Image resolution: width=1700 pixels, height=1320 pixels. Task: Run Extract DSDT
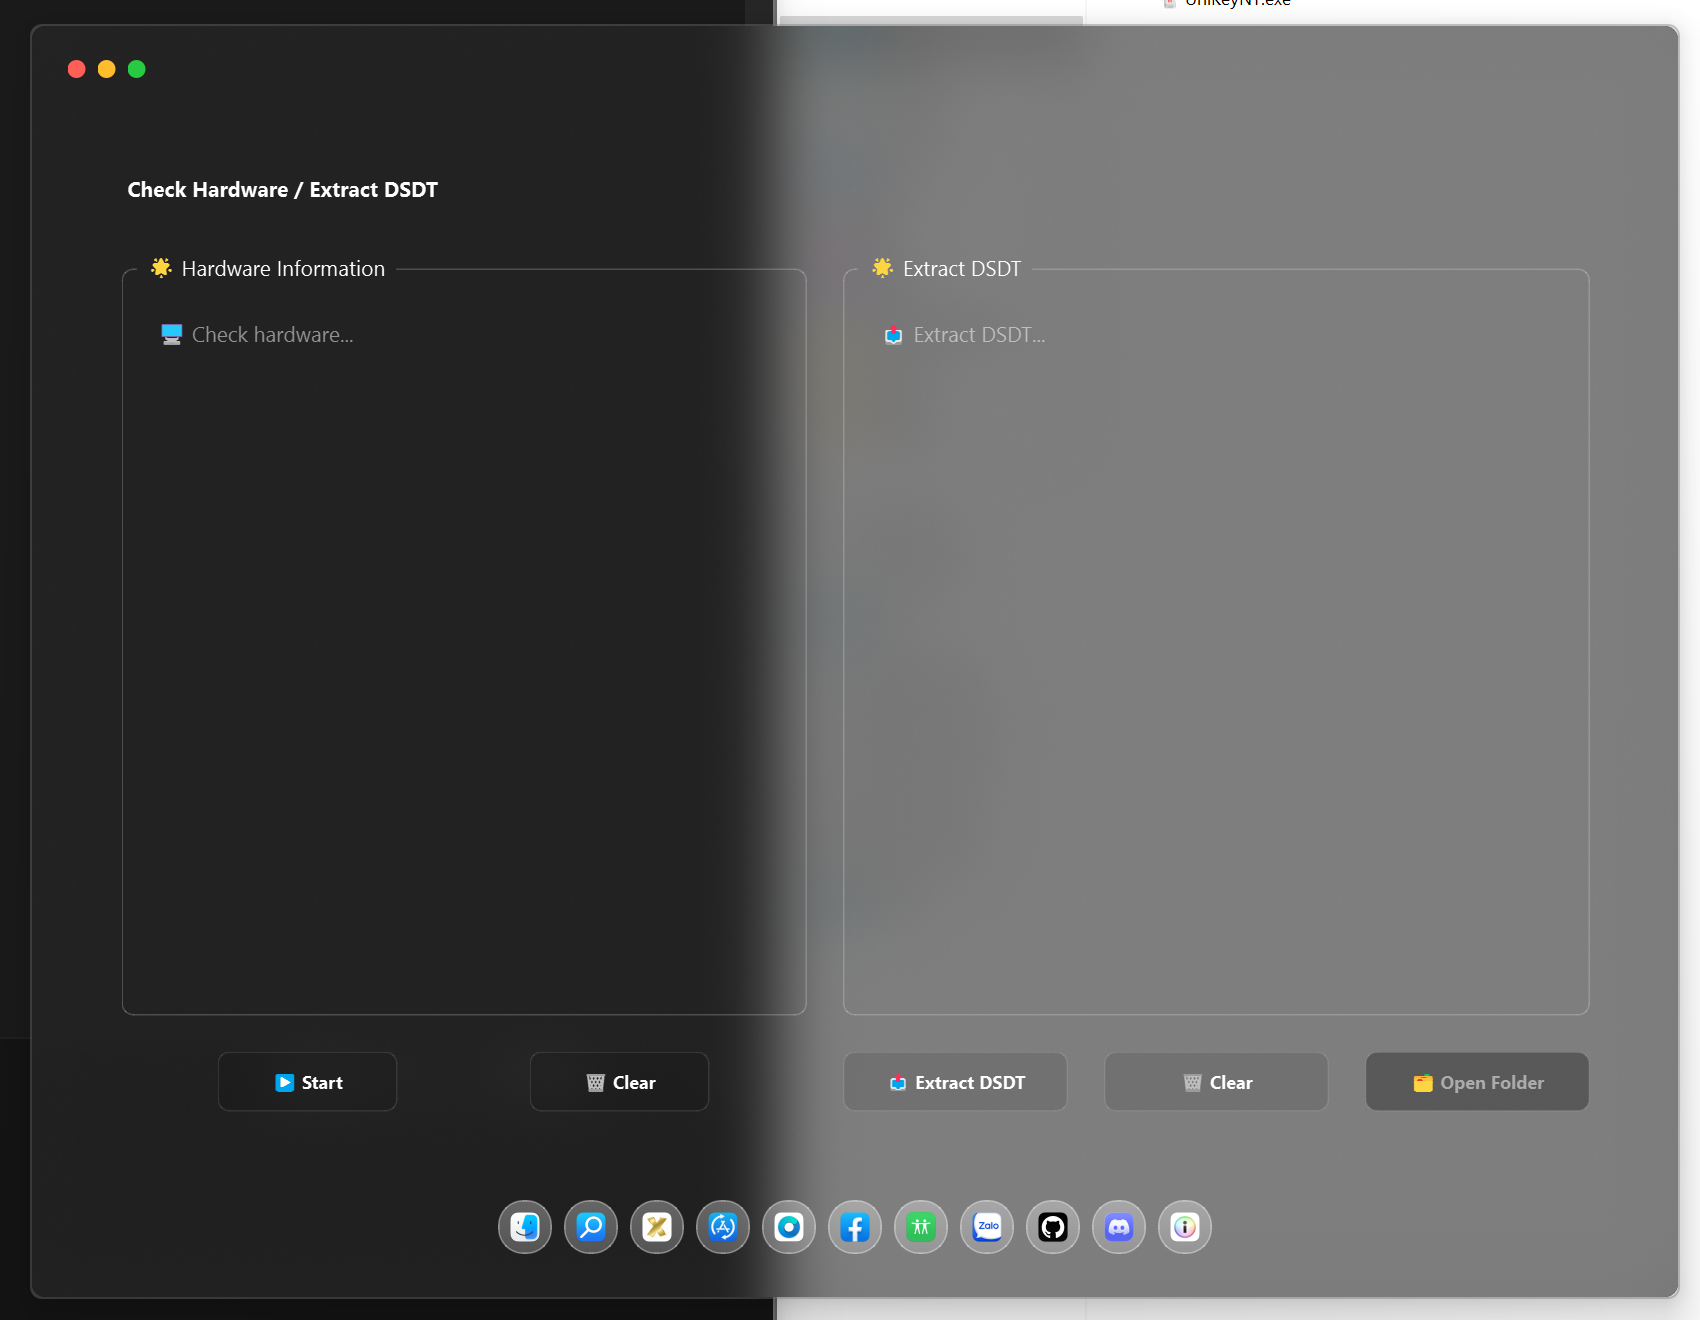[955, 1081]
